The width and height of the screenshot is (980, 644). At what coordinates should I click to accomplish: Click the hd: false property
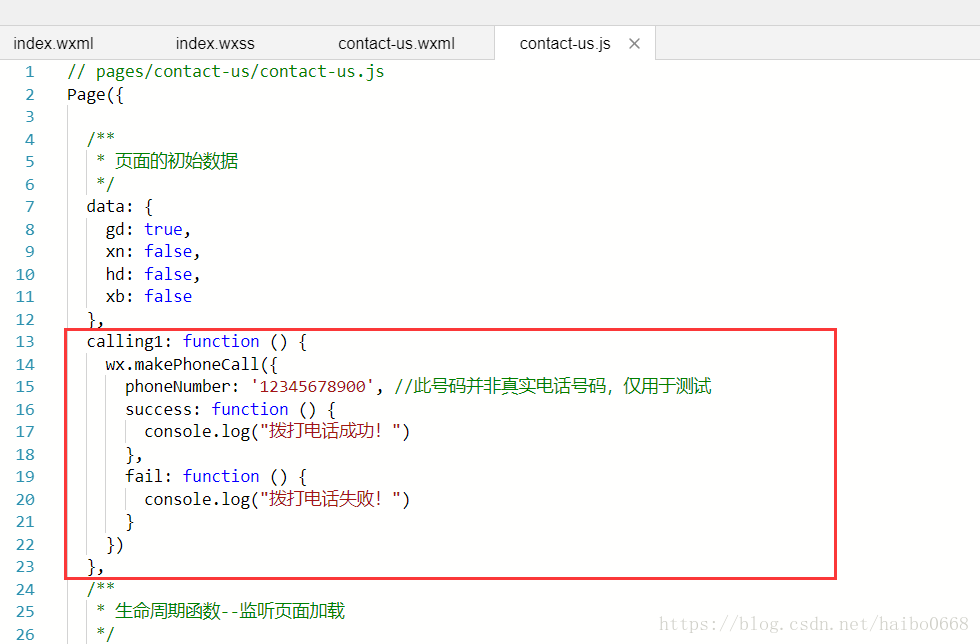point(152,274)
